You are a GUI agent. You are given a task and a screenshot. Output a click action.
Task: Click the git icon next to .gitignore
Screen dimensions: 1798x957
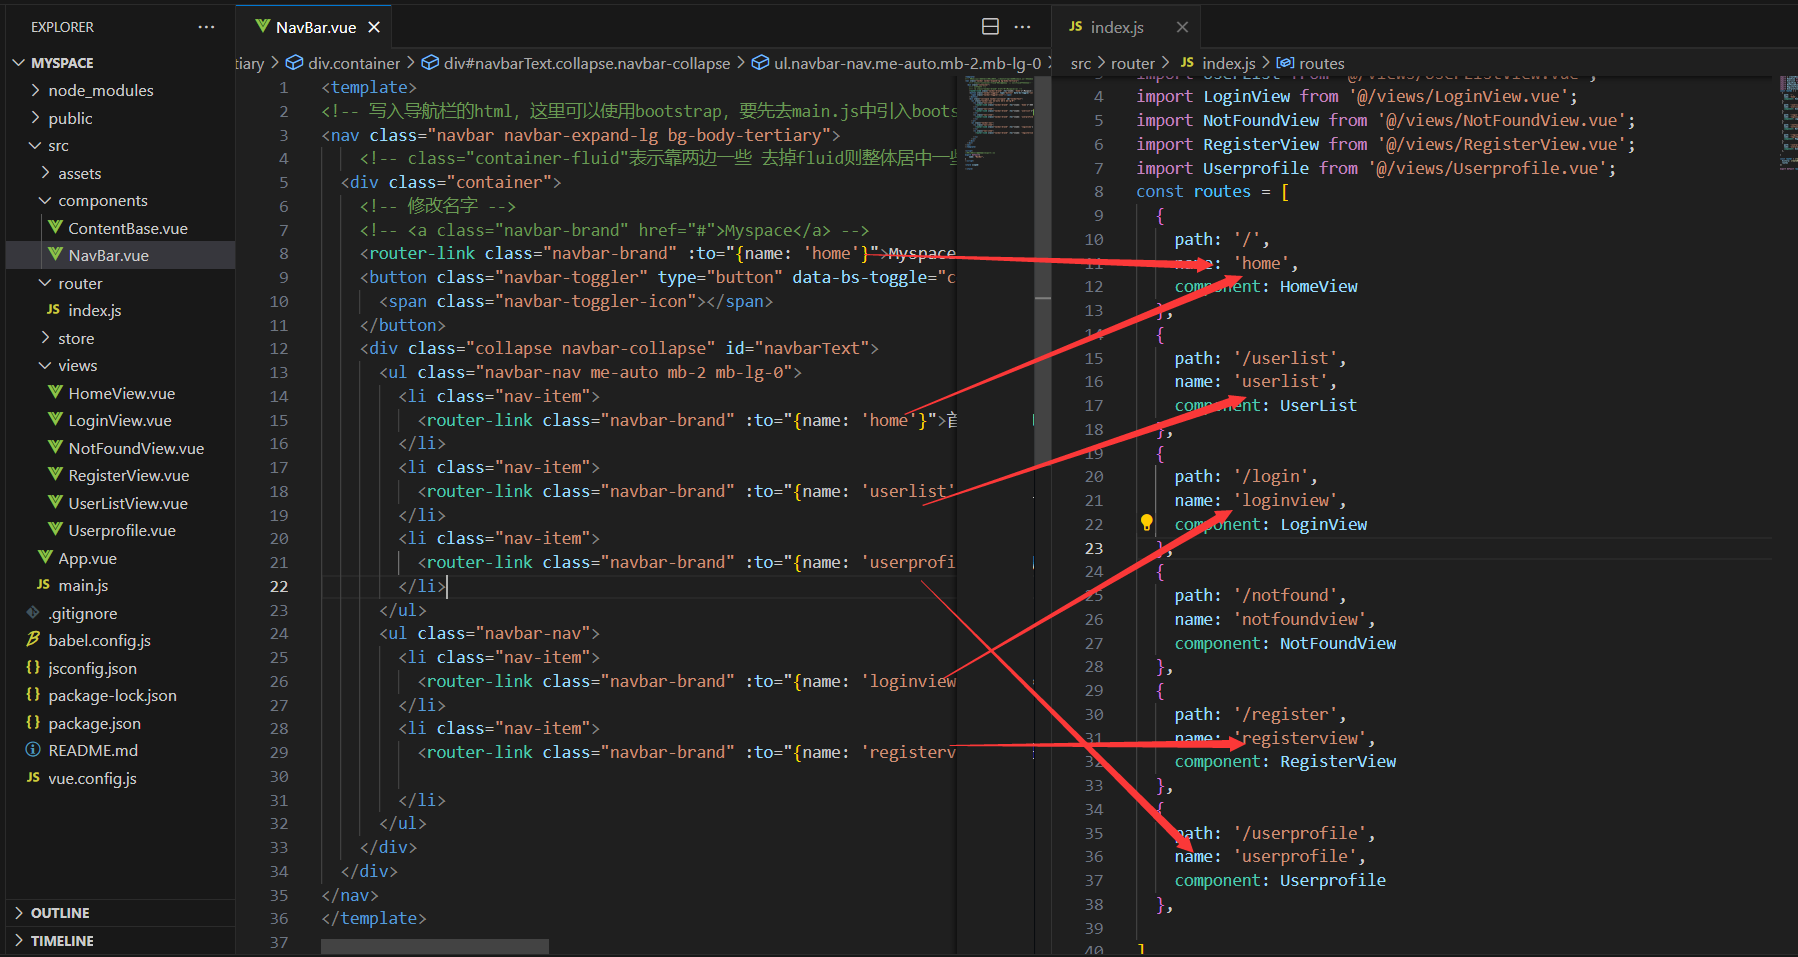pyautogui.click(x=33, y=613)
